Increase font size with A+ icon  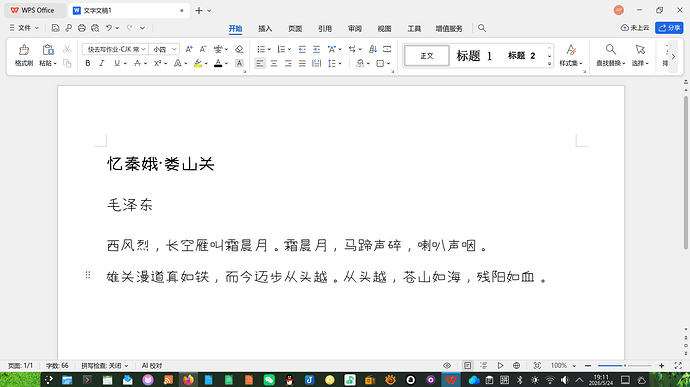click(x=189, y=49)
